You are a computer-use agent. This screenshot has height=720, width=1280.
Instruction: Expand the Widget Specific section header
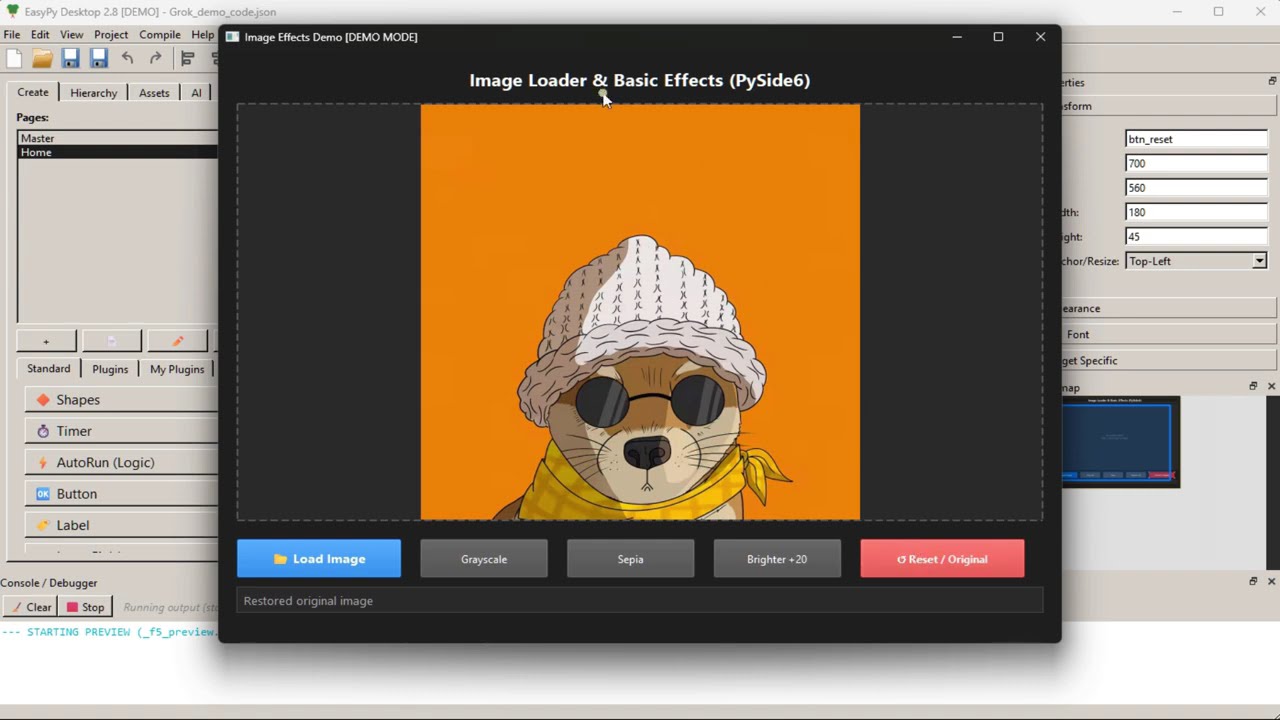coord(1169,360)
